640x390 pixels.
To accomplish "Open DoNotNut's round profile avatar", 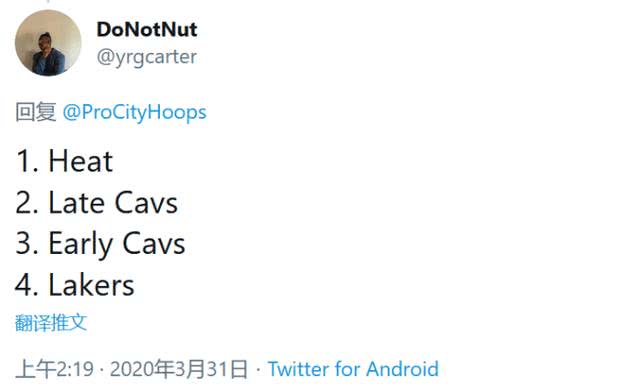I will click(x=48, y=43).
